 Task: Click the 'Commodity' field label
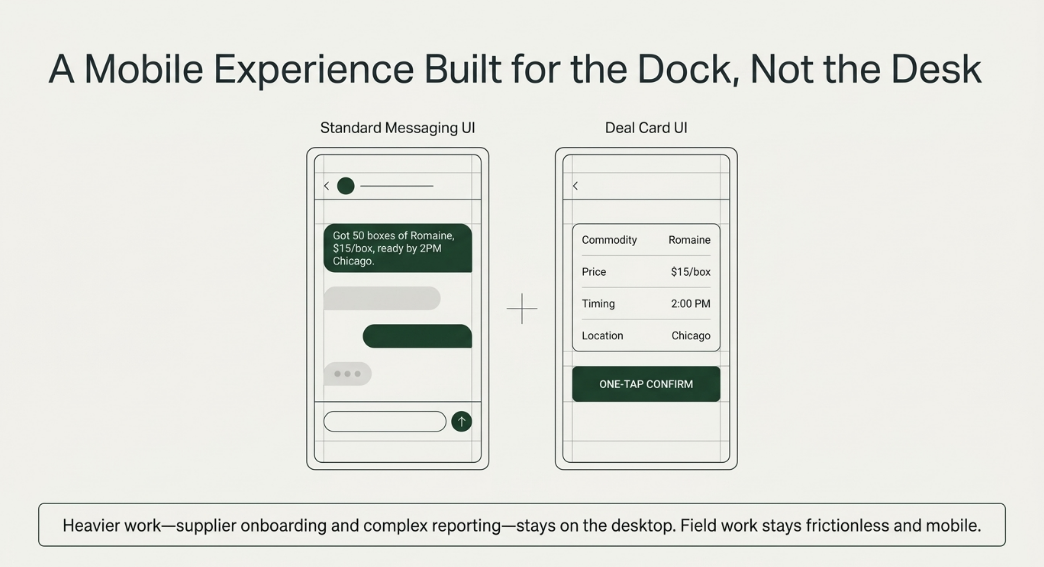609,240
